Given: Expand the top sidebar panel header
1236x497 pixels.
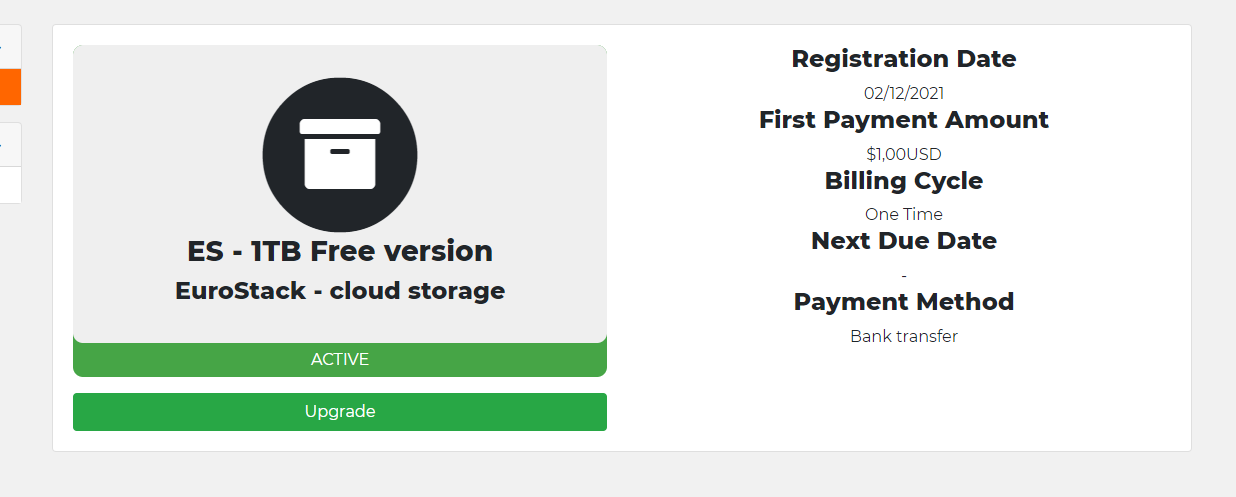Looking at the screenshot, I should coord(10,47).
